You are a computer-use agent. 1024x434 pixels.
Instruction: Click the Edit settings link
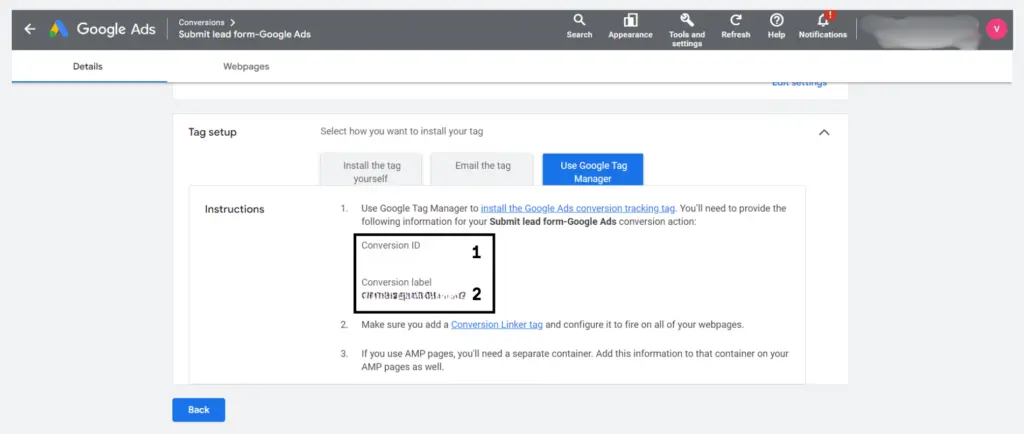click(799, 83)
